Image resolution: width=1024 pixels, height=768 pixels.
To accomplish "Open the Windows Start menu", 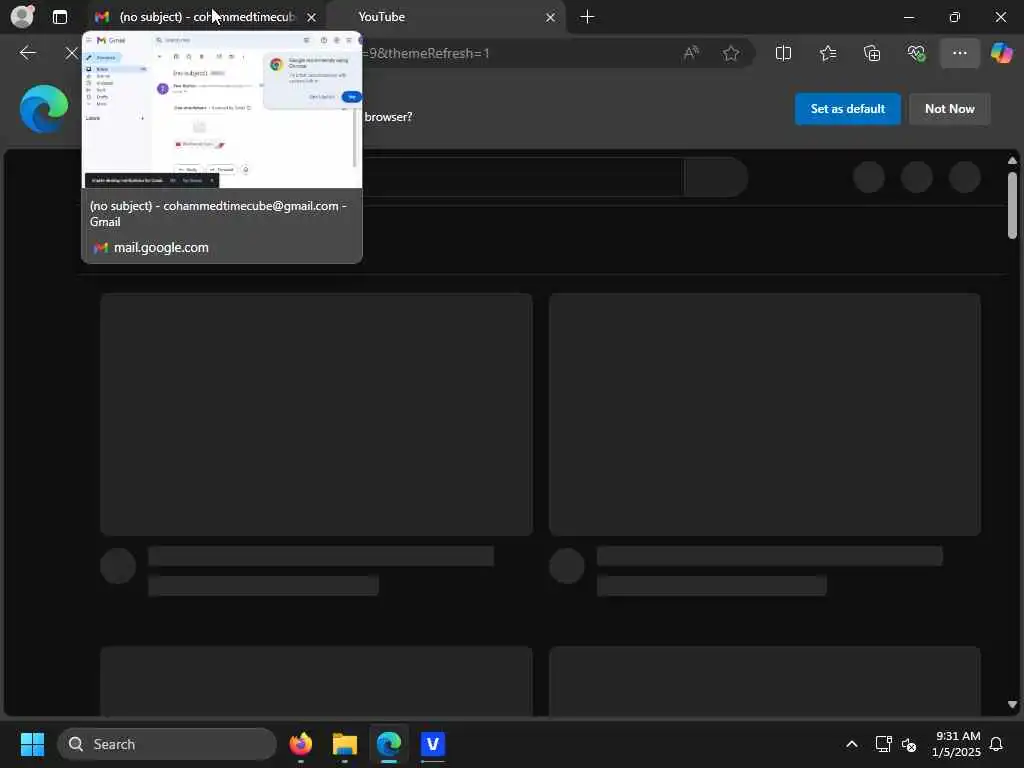I will pyautogui.click(x=32, y=744).
